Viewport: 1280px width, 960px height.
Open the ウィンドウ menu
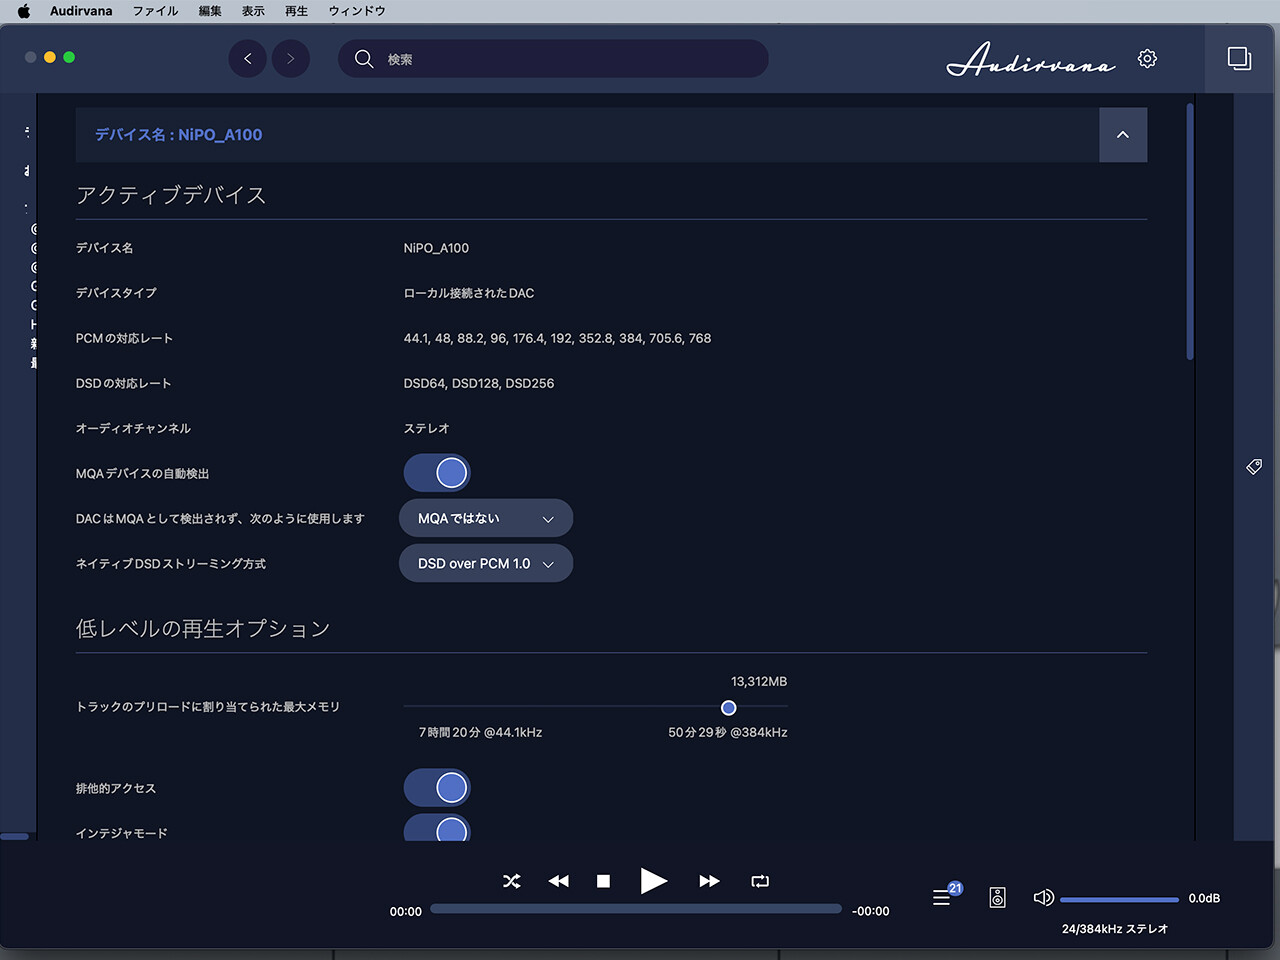tap(357, 11)
